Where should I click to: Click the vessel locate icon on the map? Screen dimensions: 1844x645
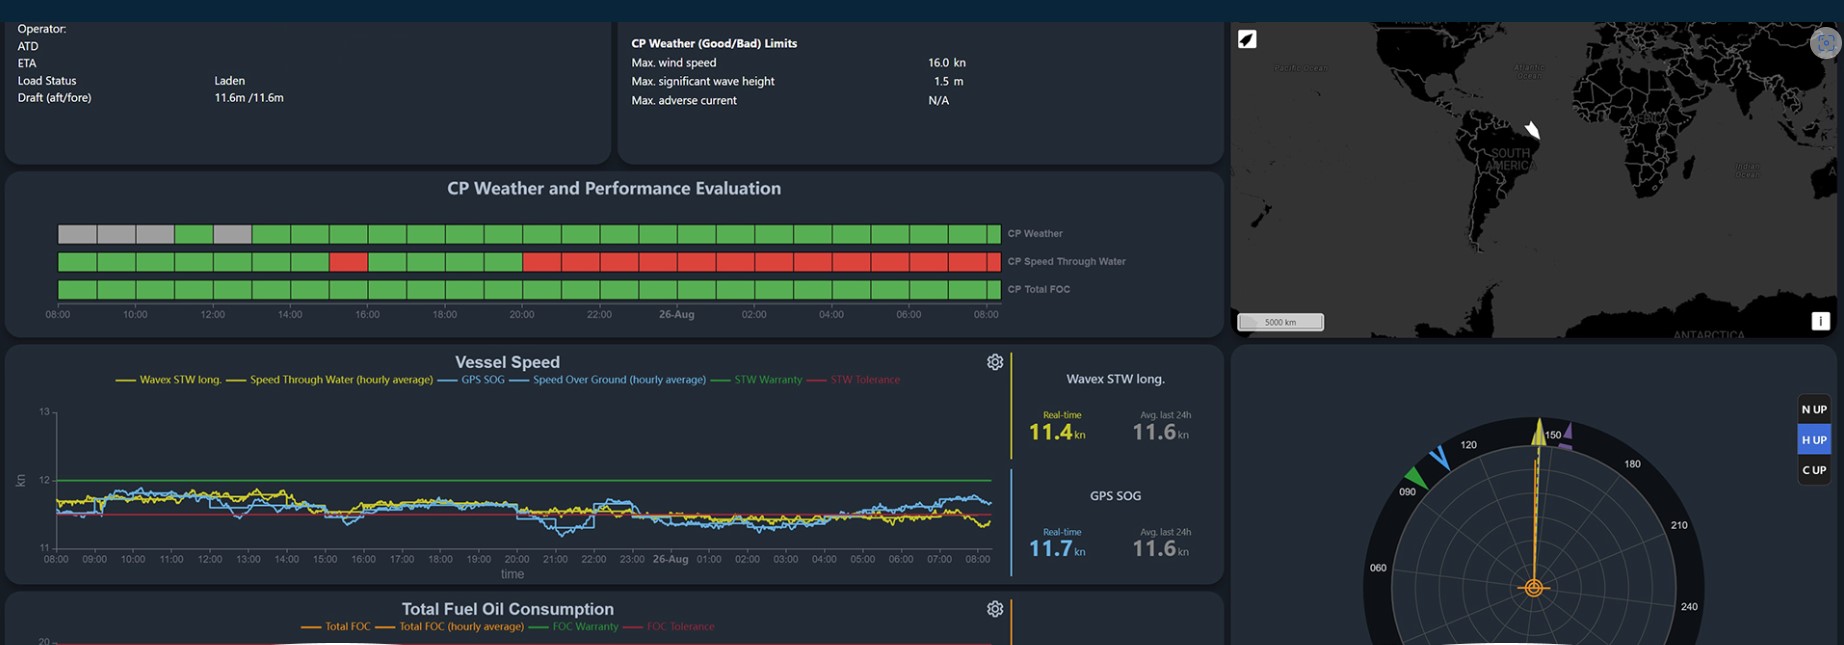1247,39
